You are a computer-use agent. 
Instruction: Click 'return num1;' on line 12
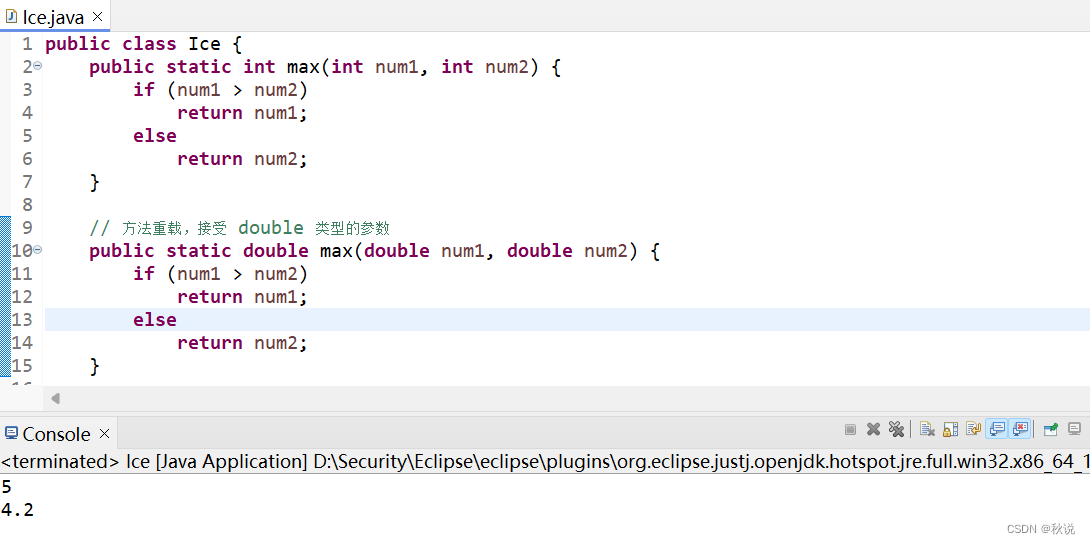242,297
